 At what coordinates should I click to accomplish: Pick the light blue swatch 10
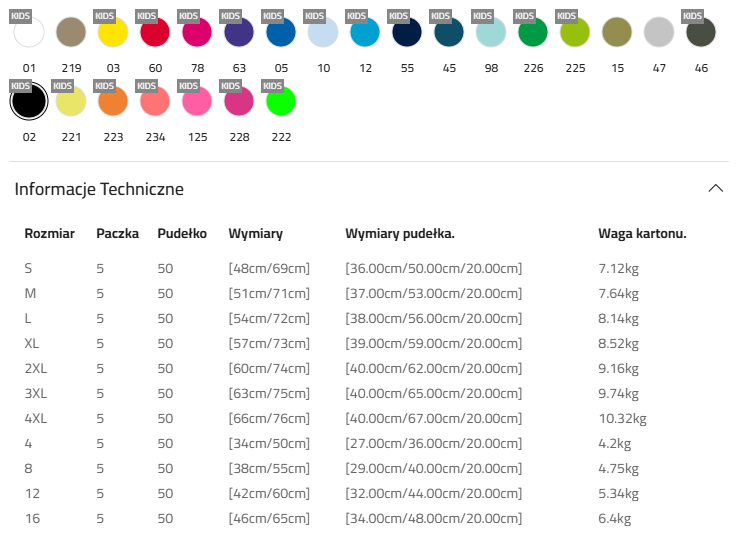pyautogui.click(x=323, y=32)
